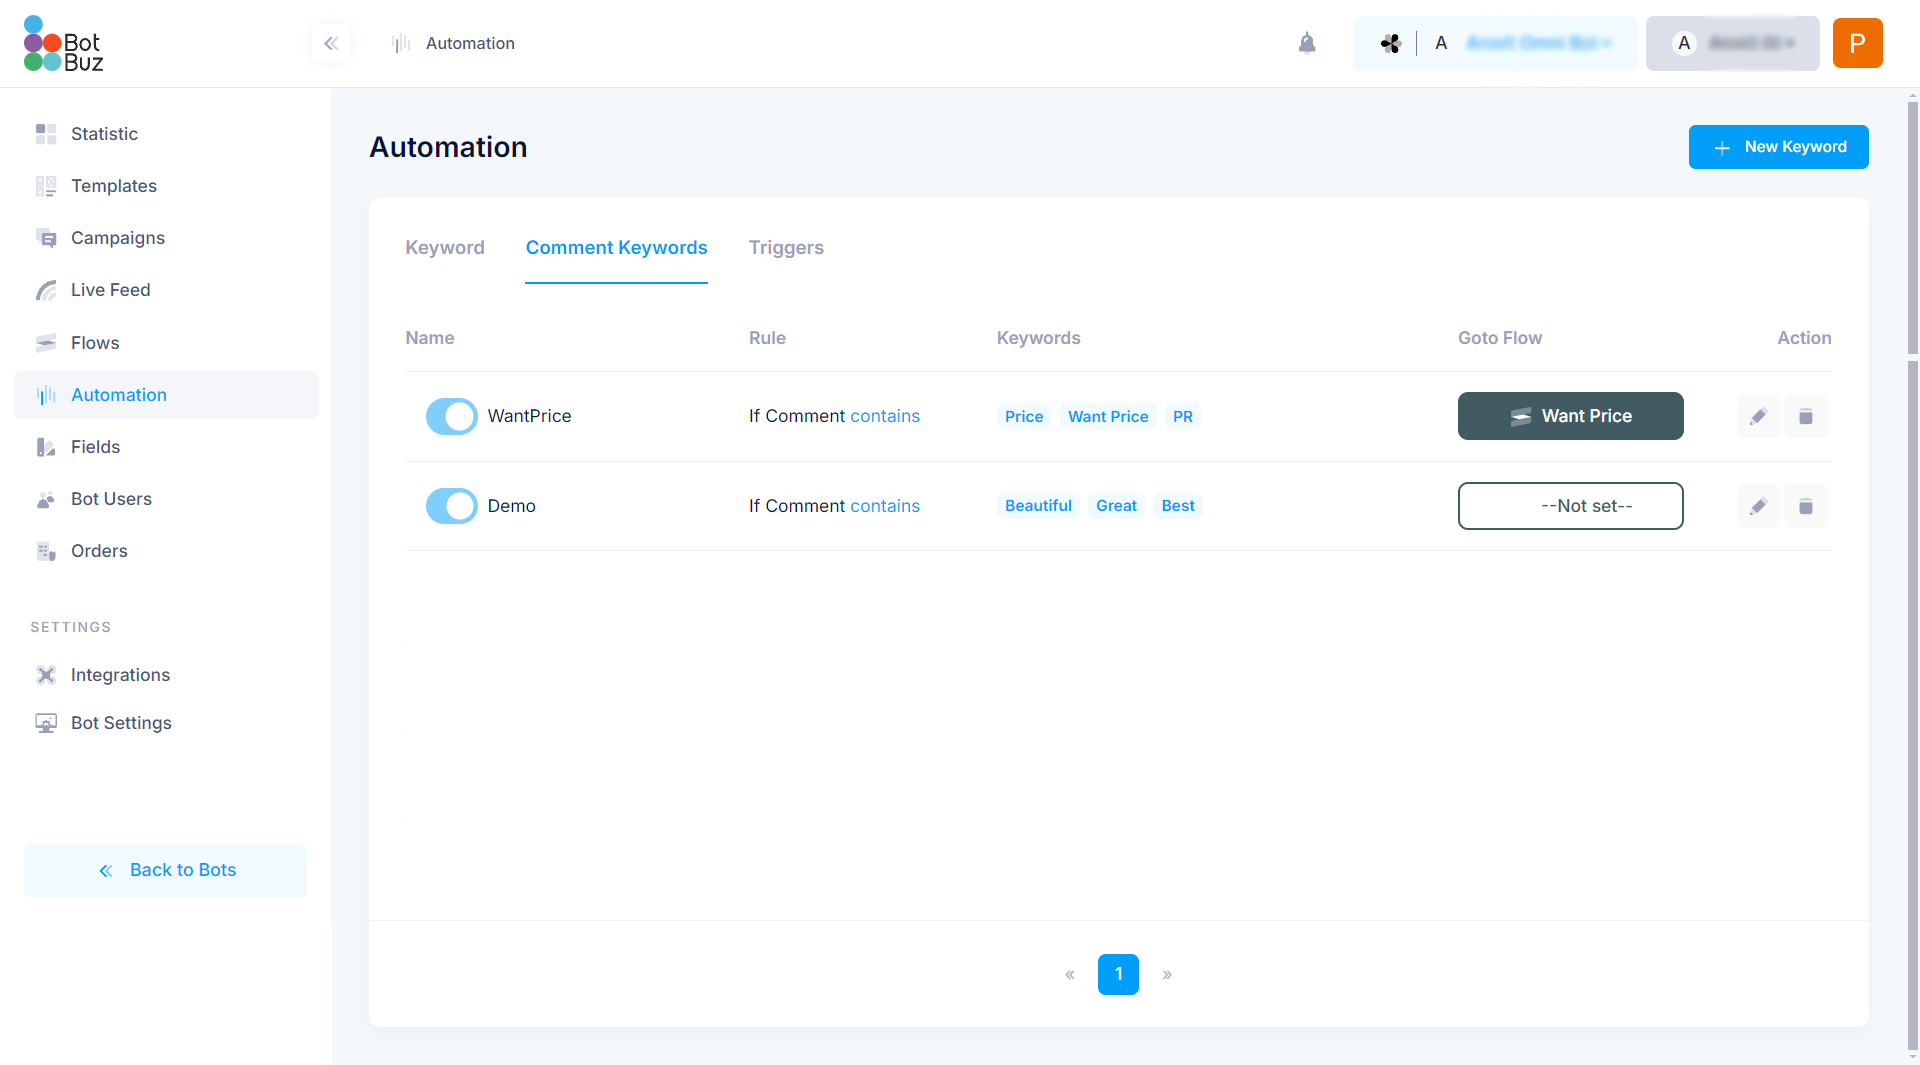Go to next page arrow
1920x1065 pixels.
coord(1167,974)
